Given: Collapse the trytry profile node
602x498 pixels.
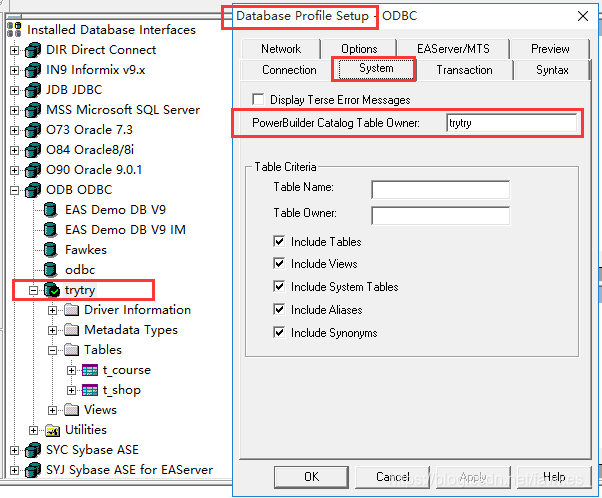Looking at the screenshot, I should click(x=33, y=290).
